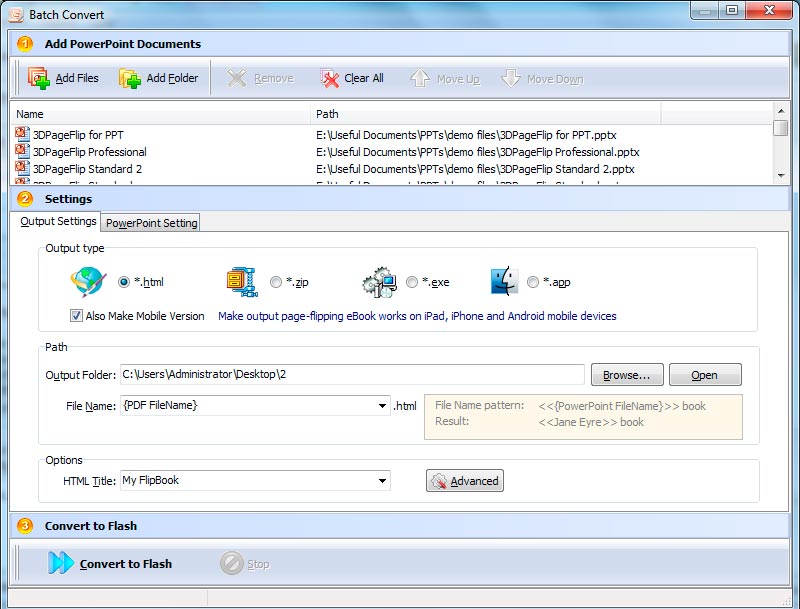
Task: Click the Convert to Flash button label
Action: [x=126, y=564]
